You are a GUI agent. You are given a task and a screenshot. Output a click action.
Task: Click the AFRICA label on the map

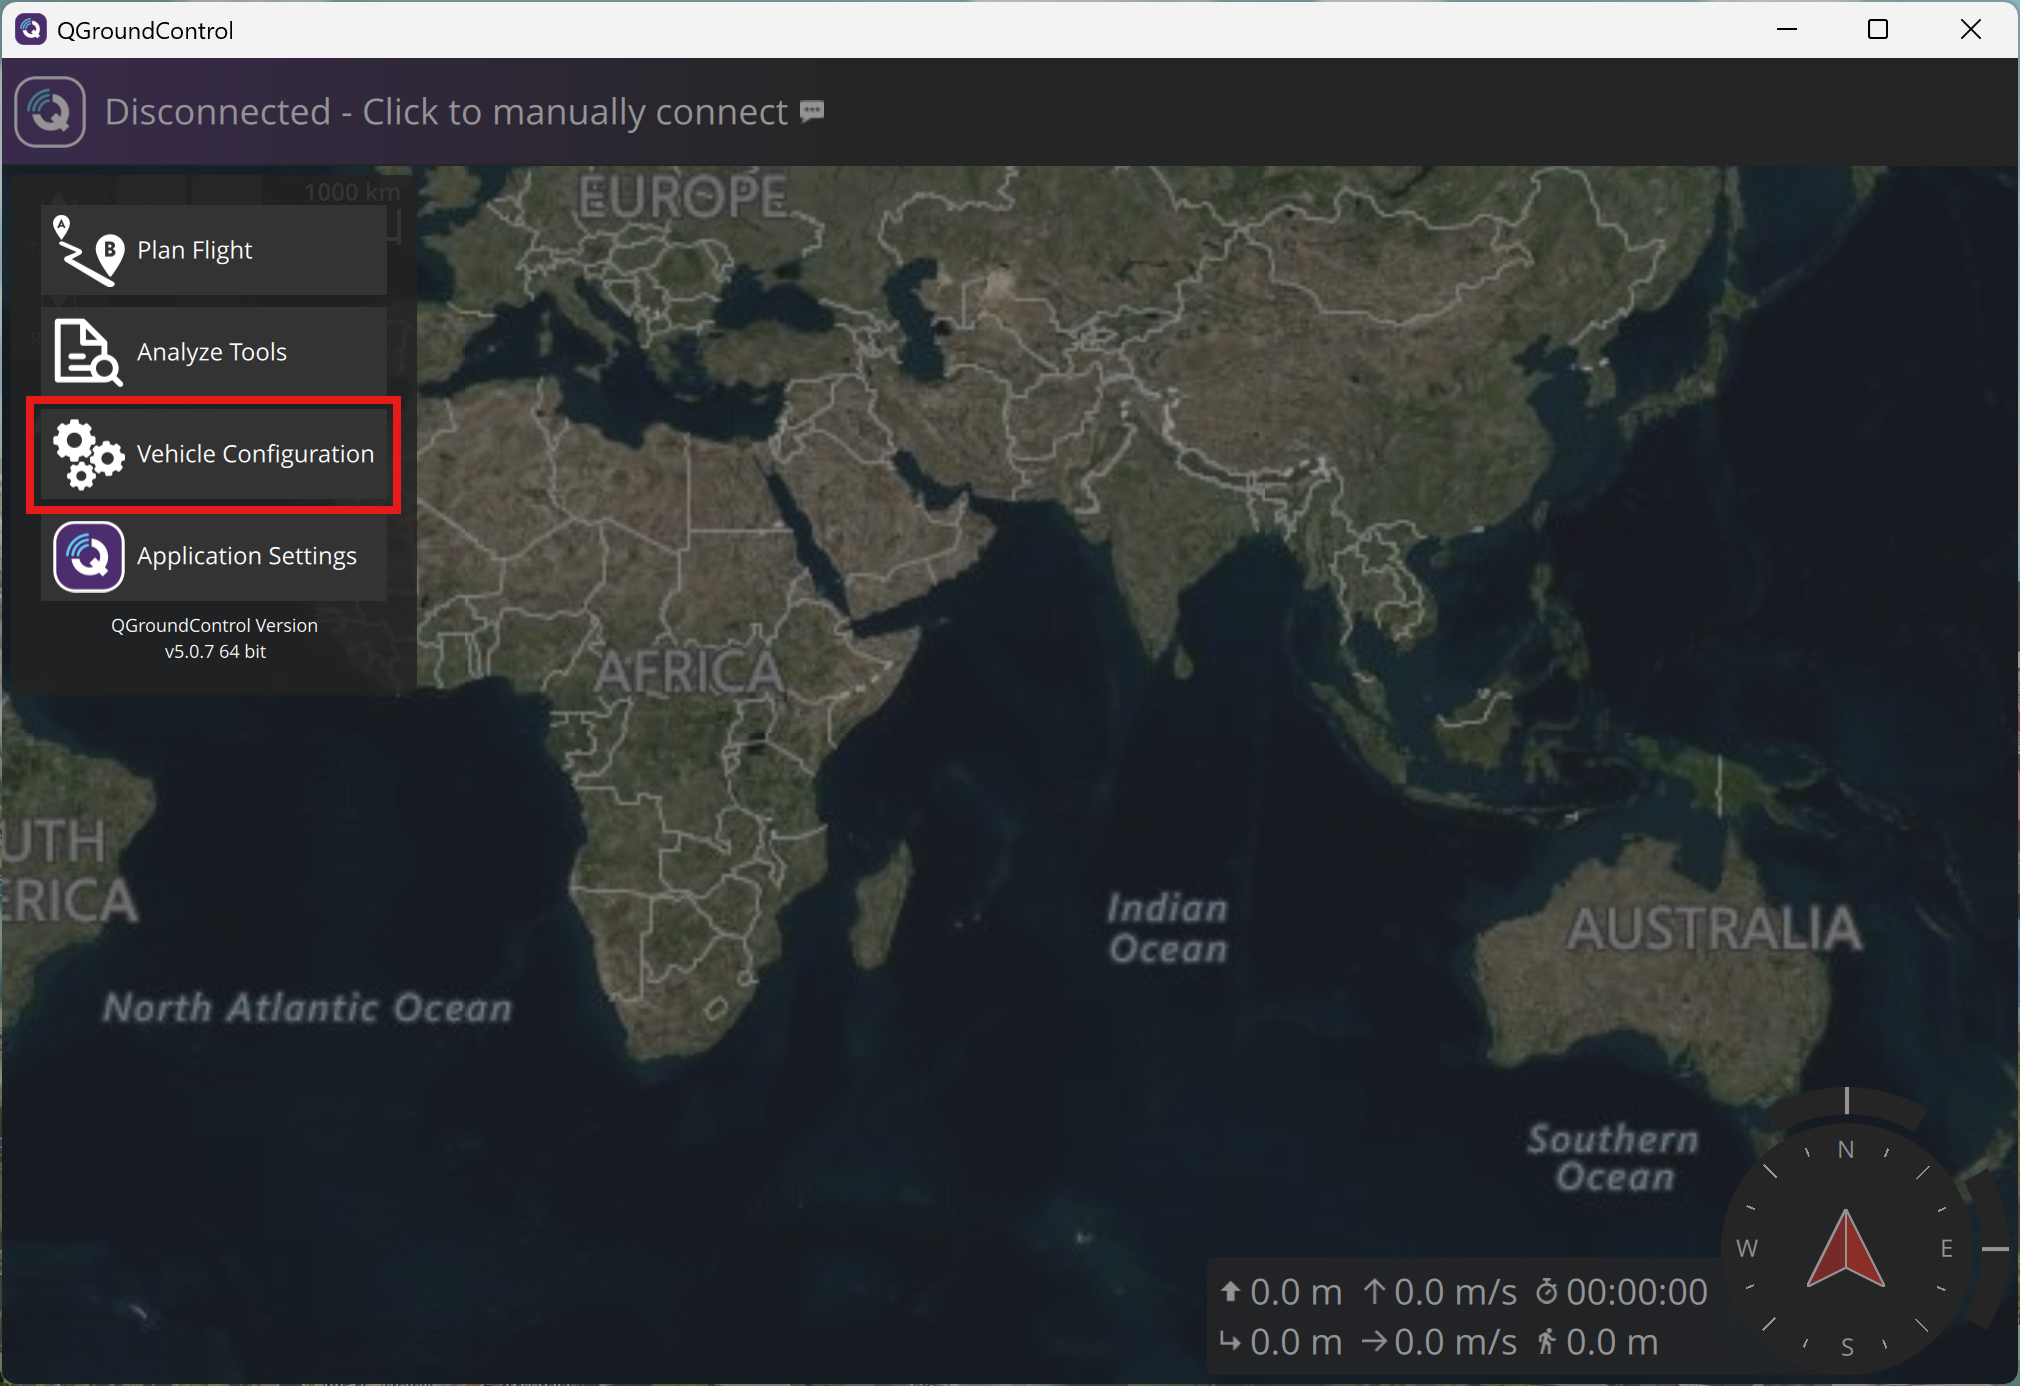pyautogui.click(x=690, y=672)
